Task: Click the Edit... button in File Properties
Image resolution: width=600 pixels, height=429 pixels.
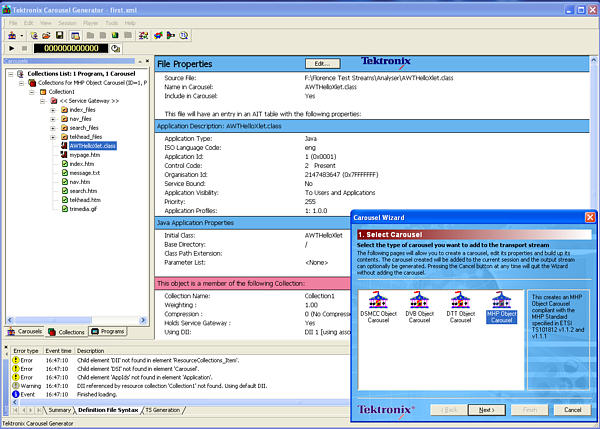Action: pyautogui.click(x=323, y=64)
